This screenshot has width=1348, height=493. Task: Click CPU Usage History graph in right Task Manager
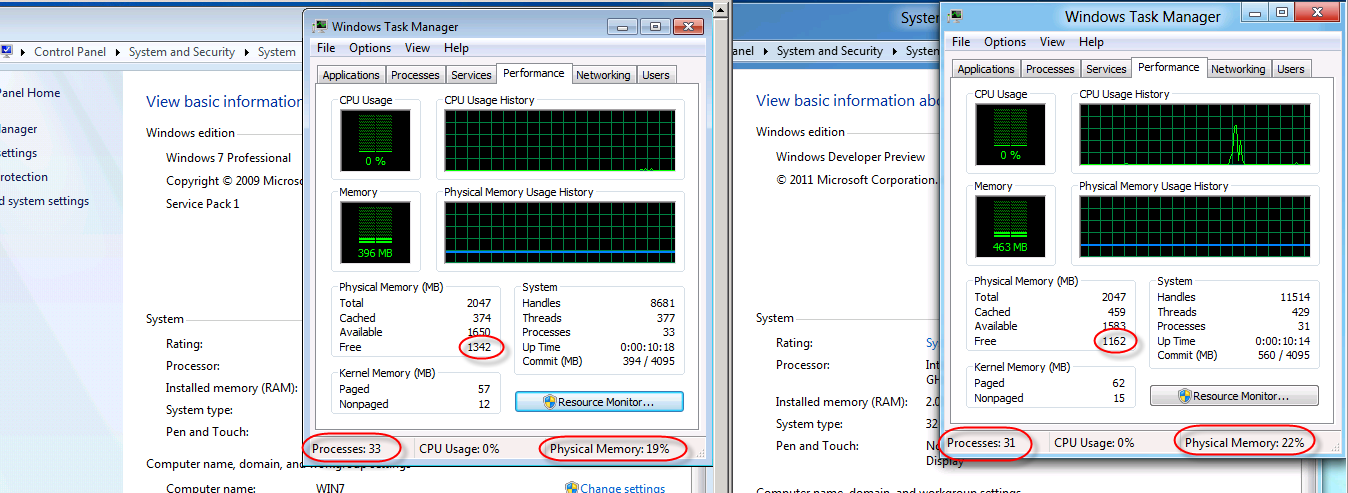(x=1195, y=135)
